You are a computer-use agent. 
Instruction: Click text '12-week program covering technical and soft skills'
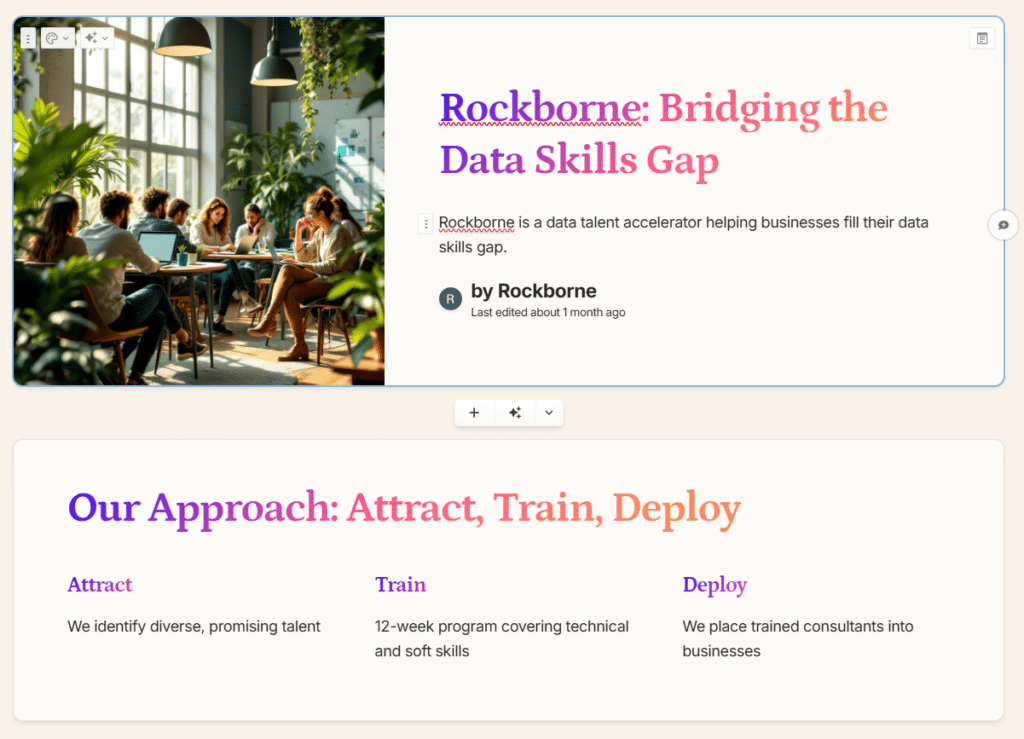point(502,638)
